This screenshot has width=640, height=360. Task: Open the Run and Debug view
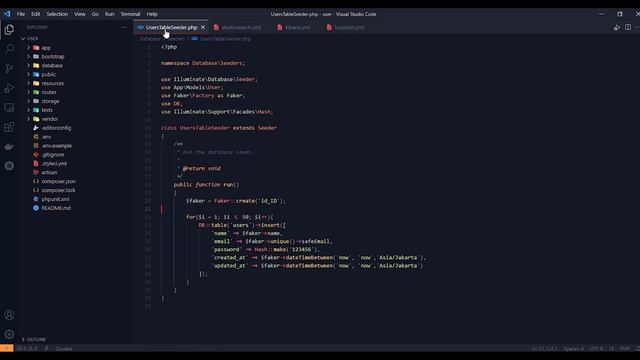[9, 88]
